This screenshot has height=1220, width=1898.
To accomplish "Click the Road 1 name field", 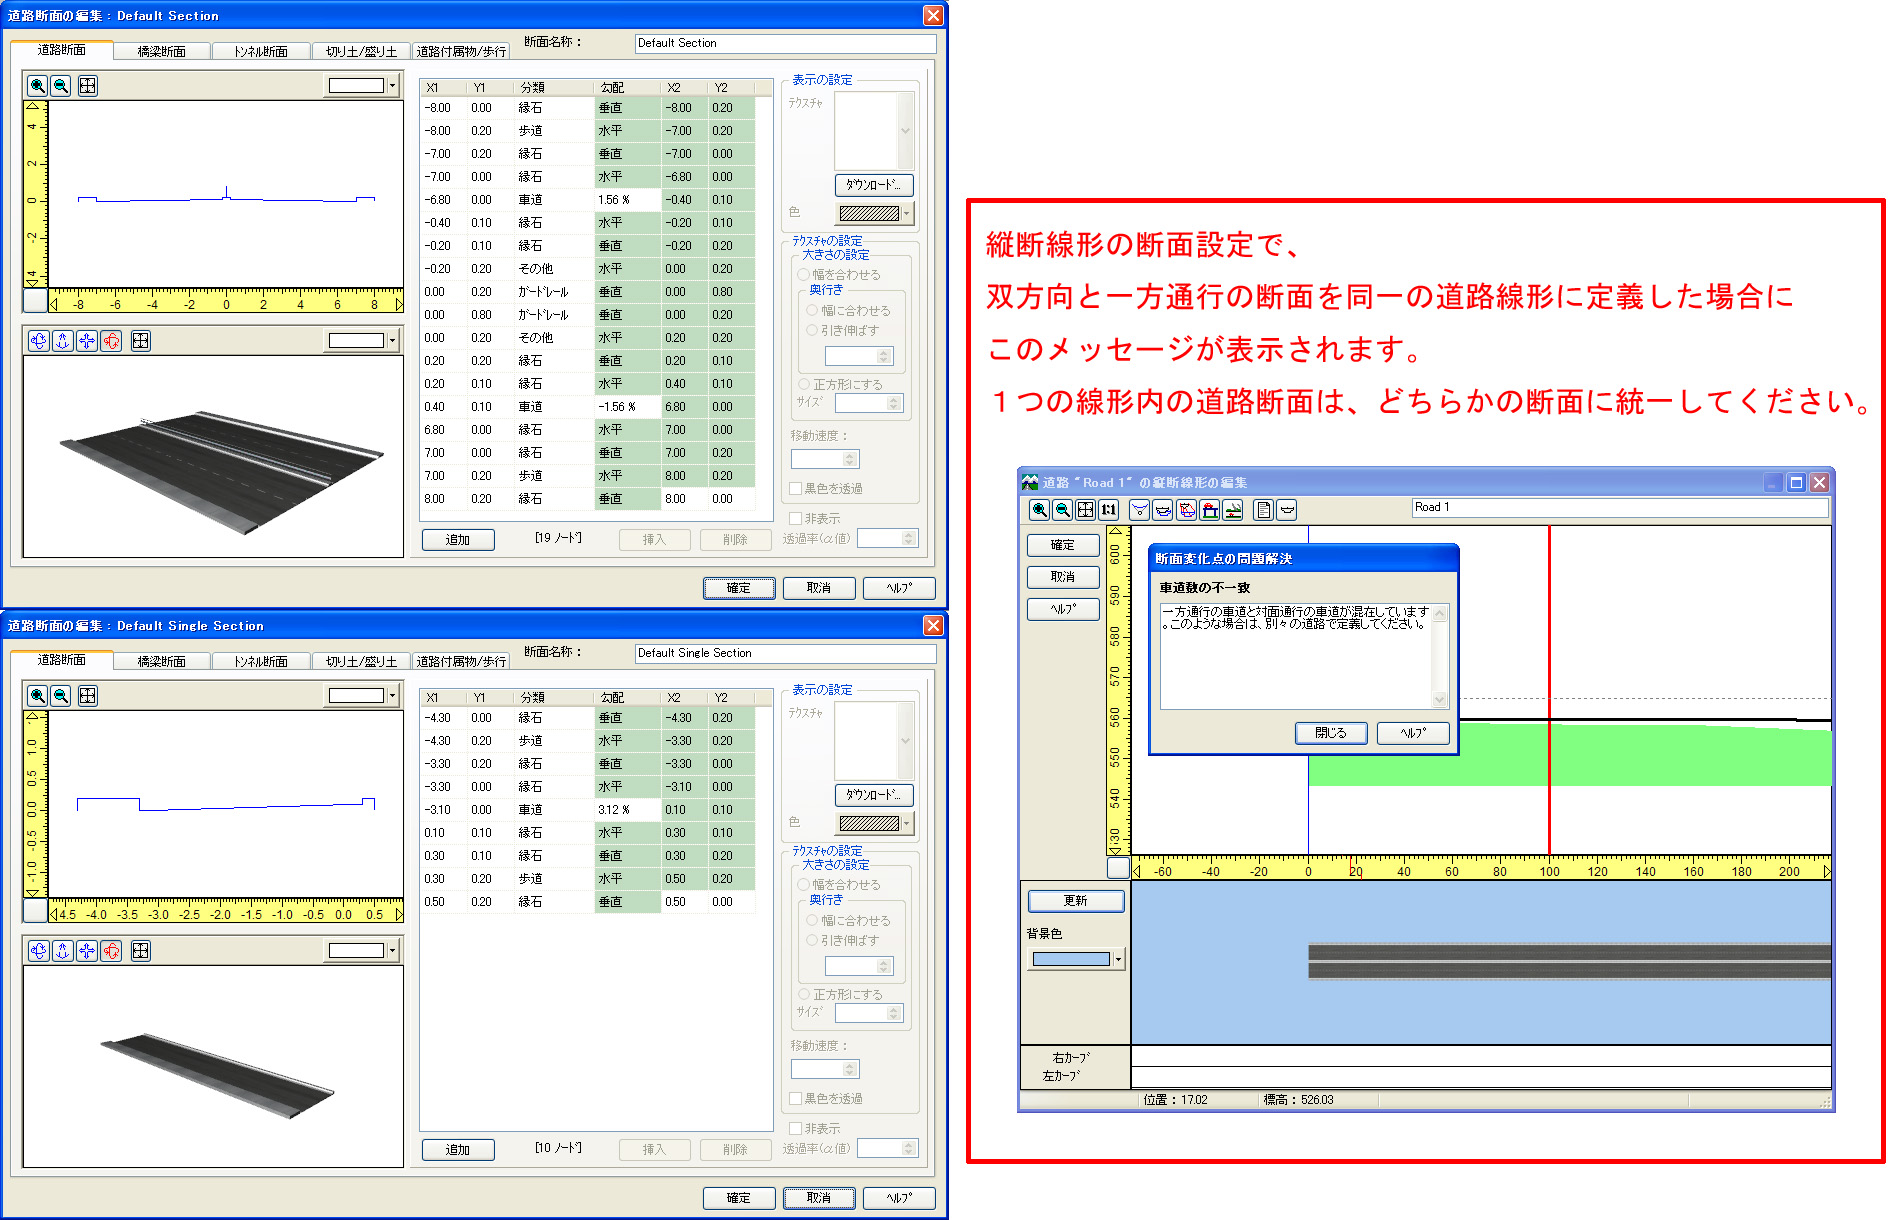I will coord(1620,508).
